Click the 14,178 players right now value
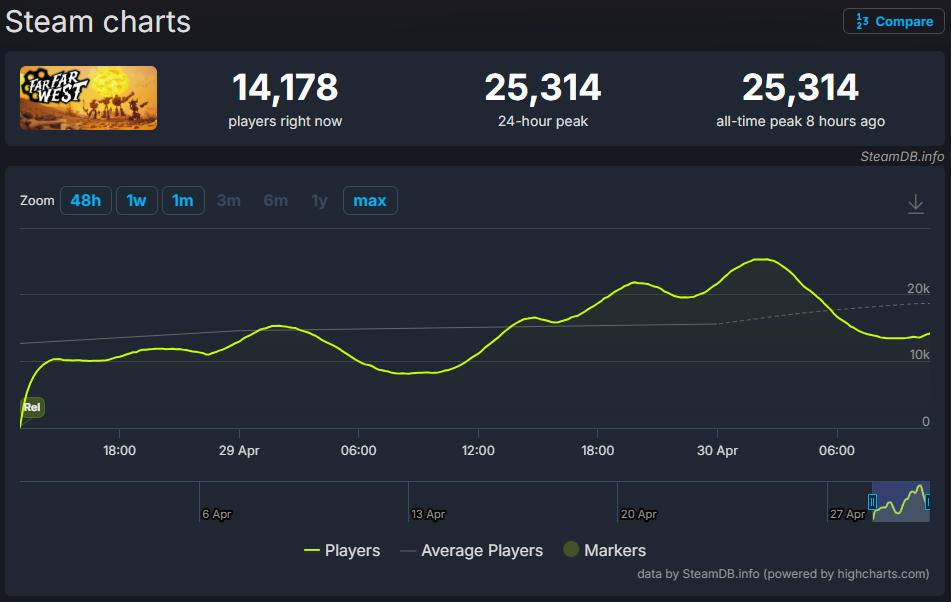Viewport: 951px width, 602px height. pos(285,87)
